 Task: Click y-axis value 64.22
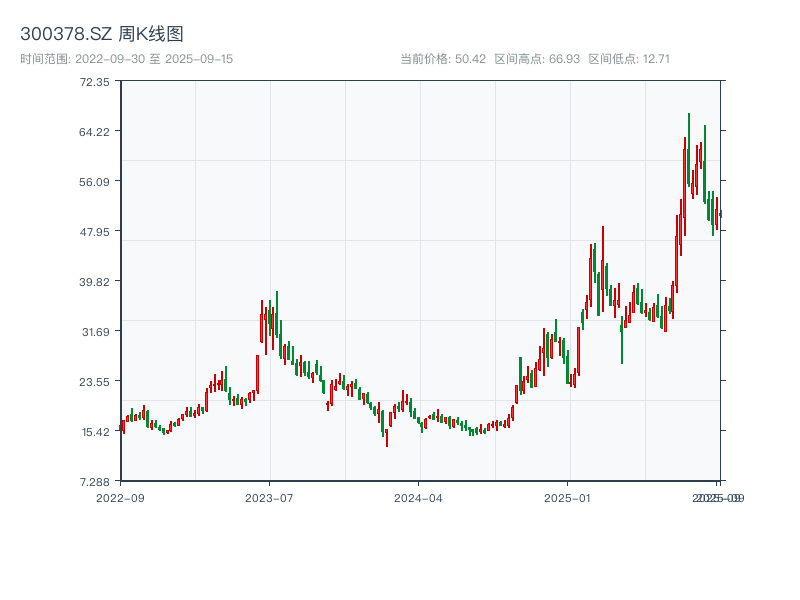pos(94,132)
